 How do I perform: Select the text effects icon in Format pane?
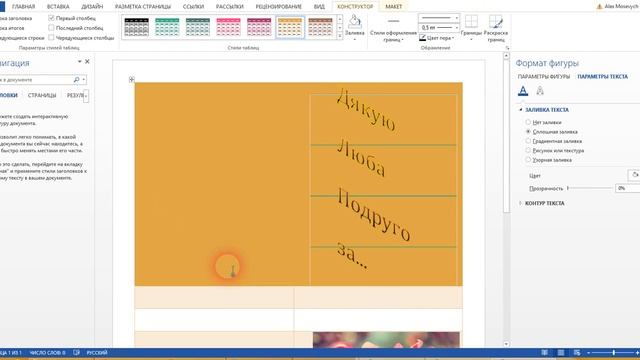coord(540,91)
